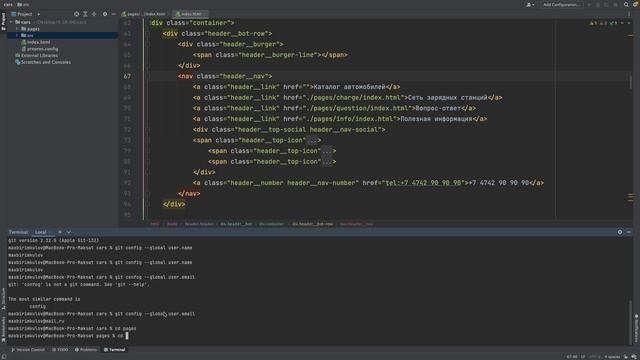Click the Expand All icon in the Project panel
This screenshot has width=640, height=360.
pyautogui.click(x=85, y=14)
